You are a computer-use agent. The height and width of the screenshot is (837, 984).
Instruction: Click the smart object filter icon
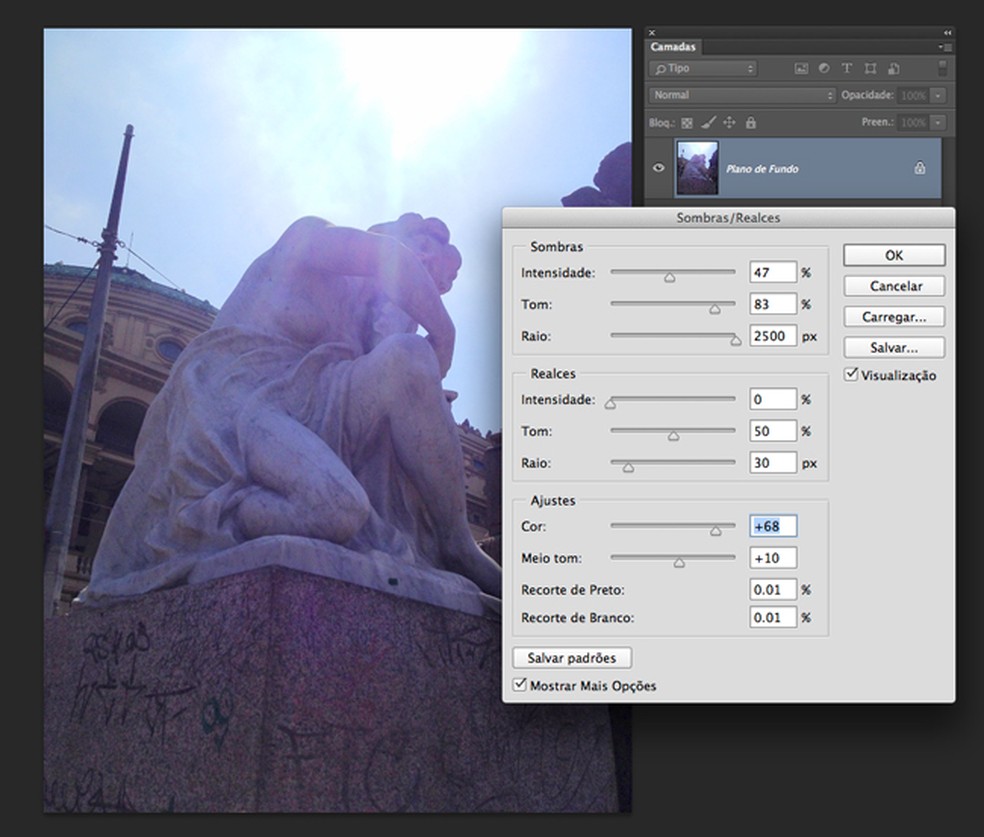893,69
